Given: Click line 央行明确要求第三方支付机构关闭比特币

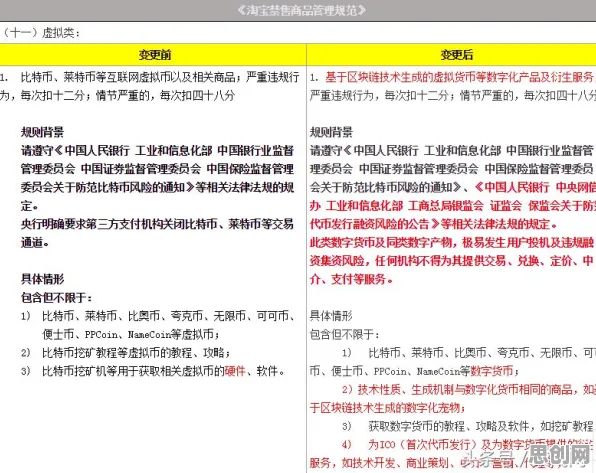Looking at the screenshot, I should coord(157,224).
